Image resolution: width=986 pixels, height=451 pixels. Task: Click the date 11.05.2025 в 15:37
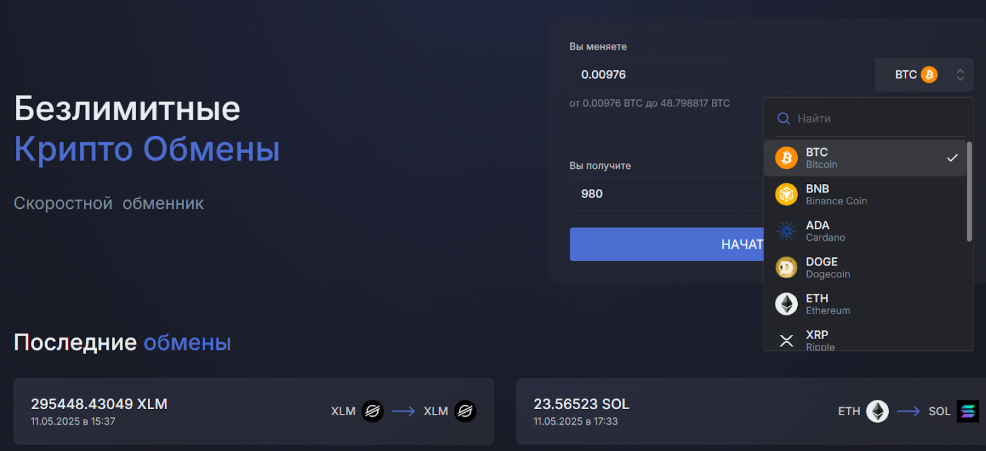coord(73,421)
